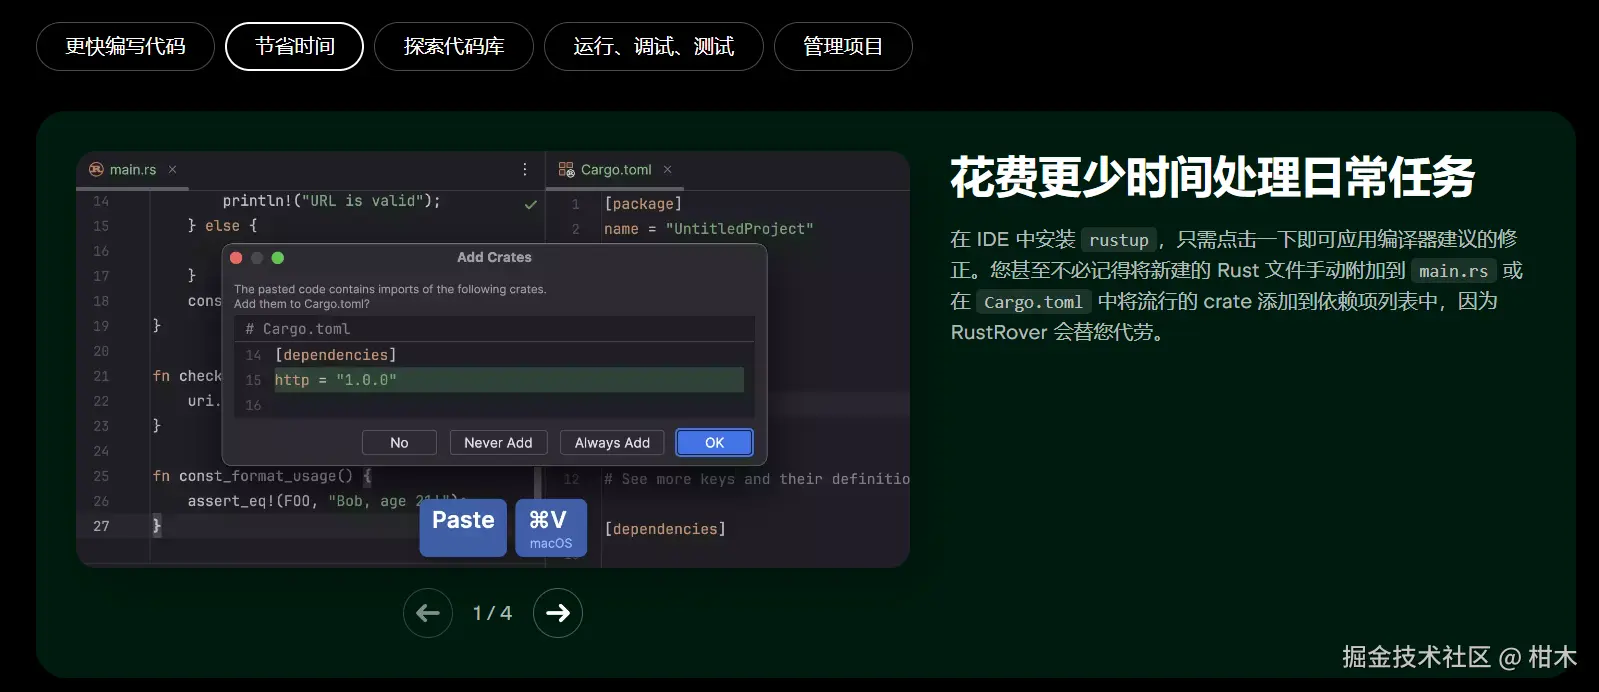Screen dimensions: 1599x692
Task: Choose Never Add in the dialog
Action: (498, 443)
